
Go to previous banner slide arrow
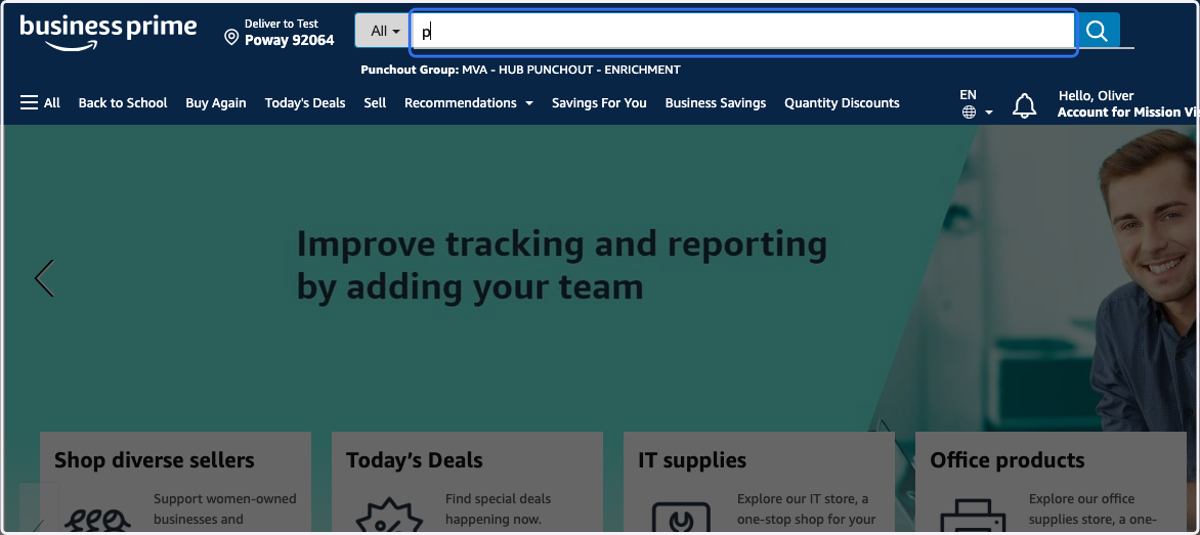[x=44, y=278]
